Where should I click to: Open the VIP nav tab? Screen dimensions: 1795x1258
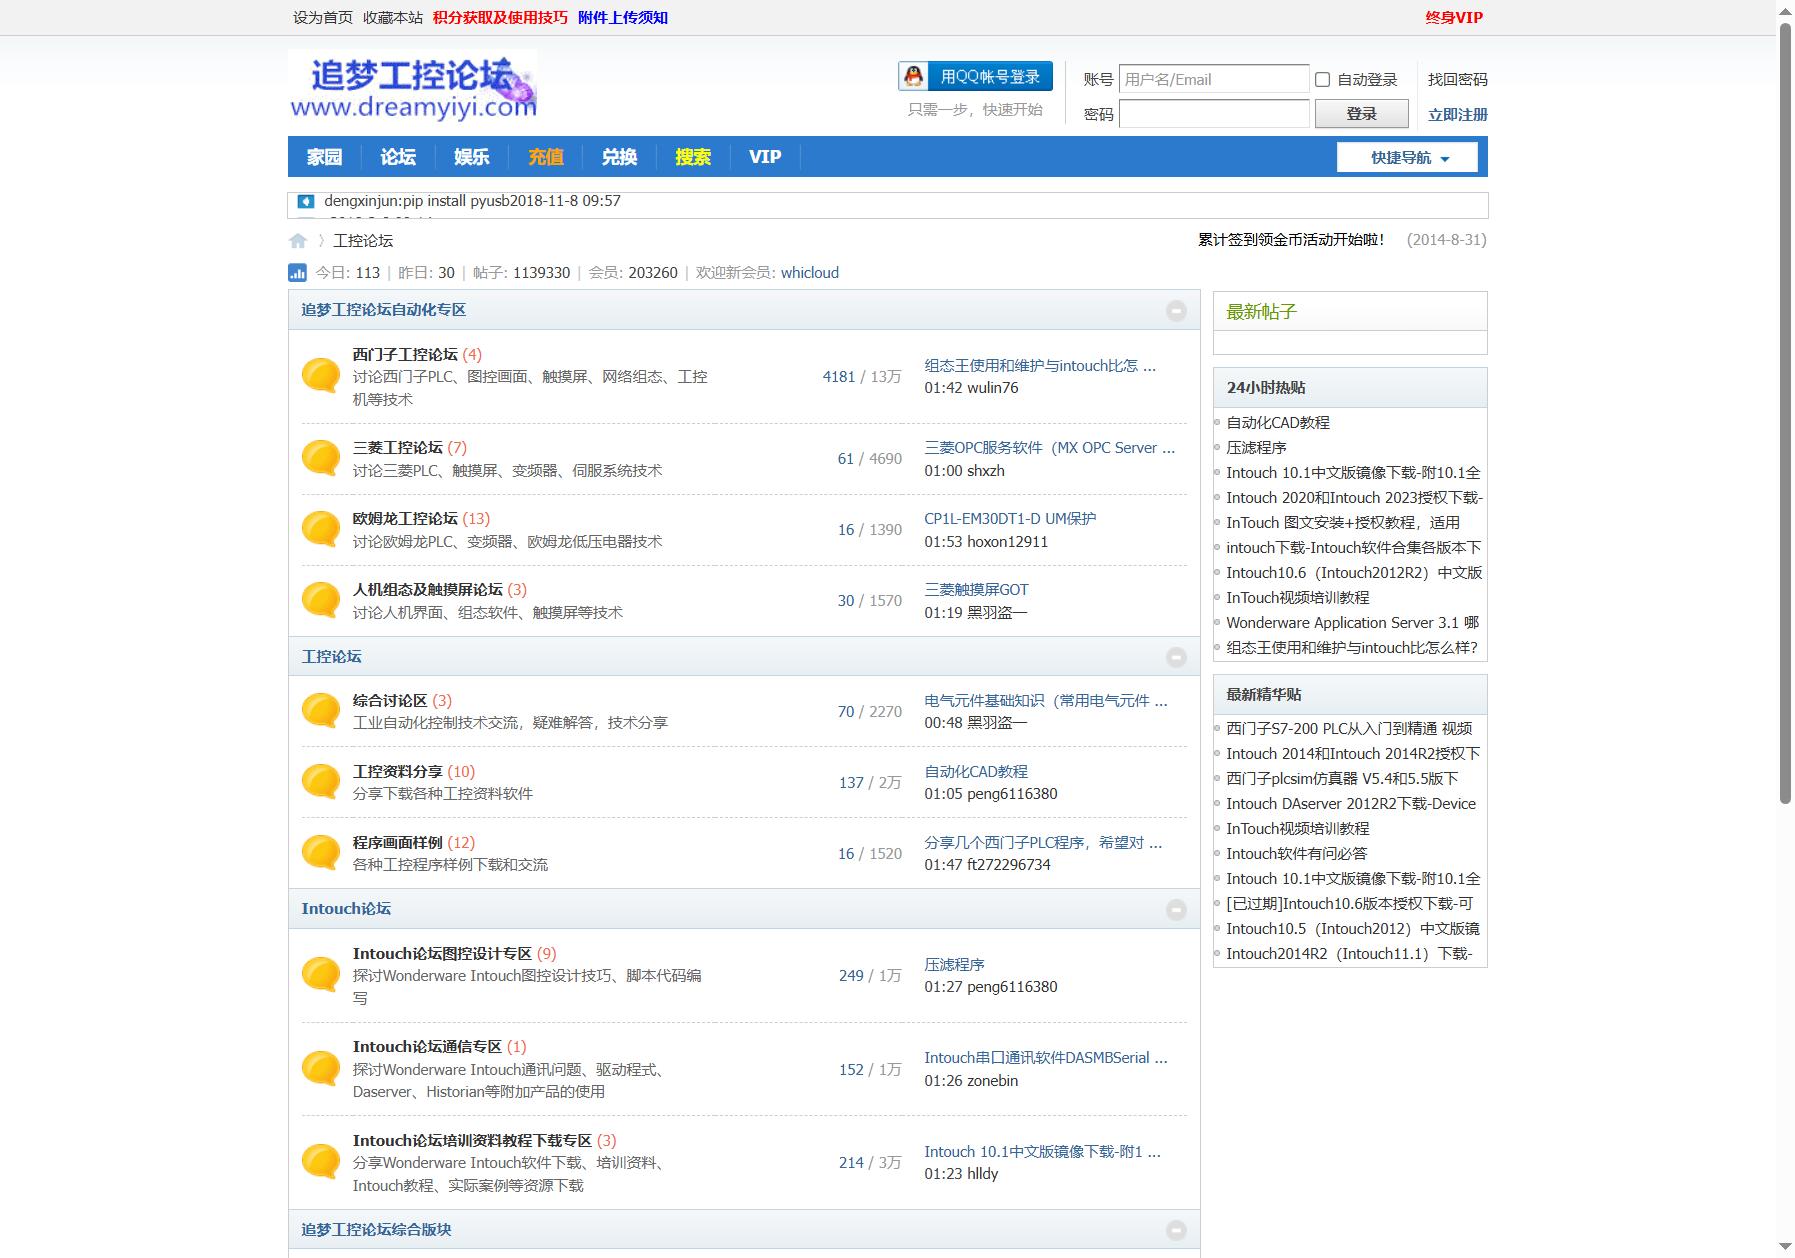point(765,157)
